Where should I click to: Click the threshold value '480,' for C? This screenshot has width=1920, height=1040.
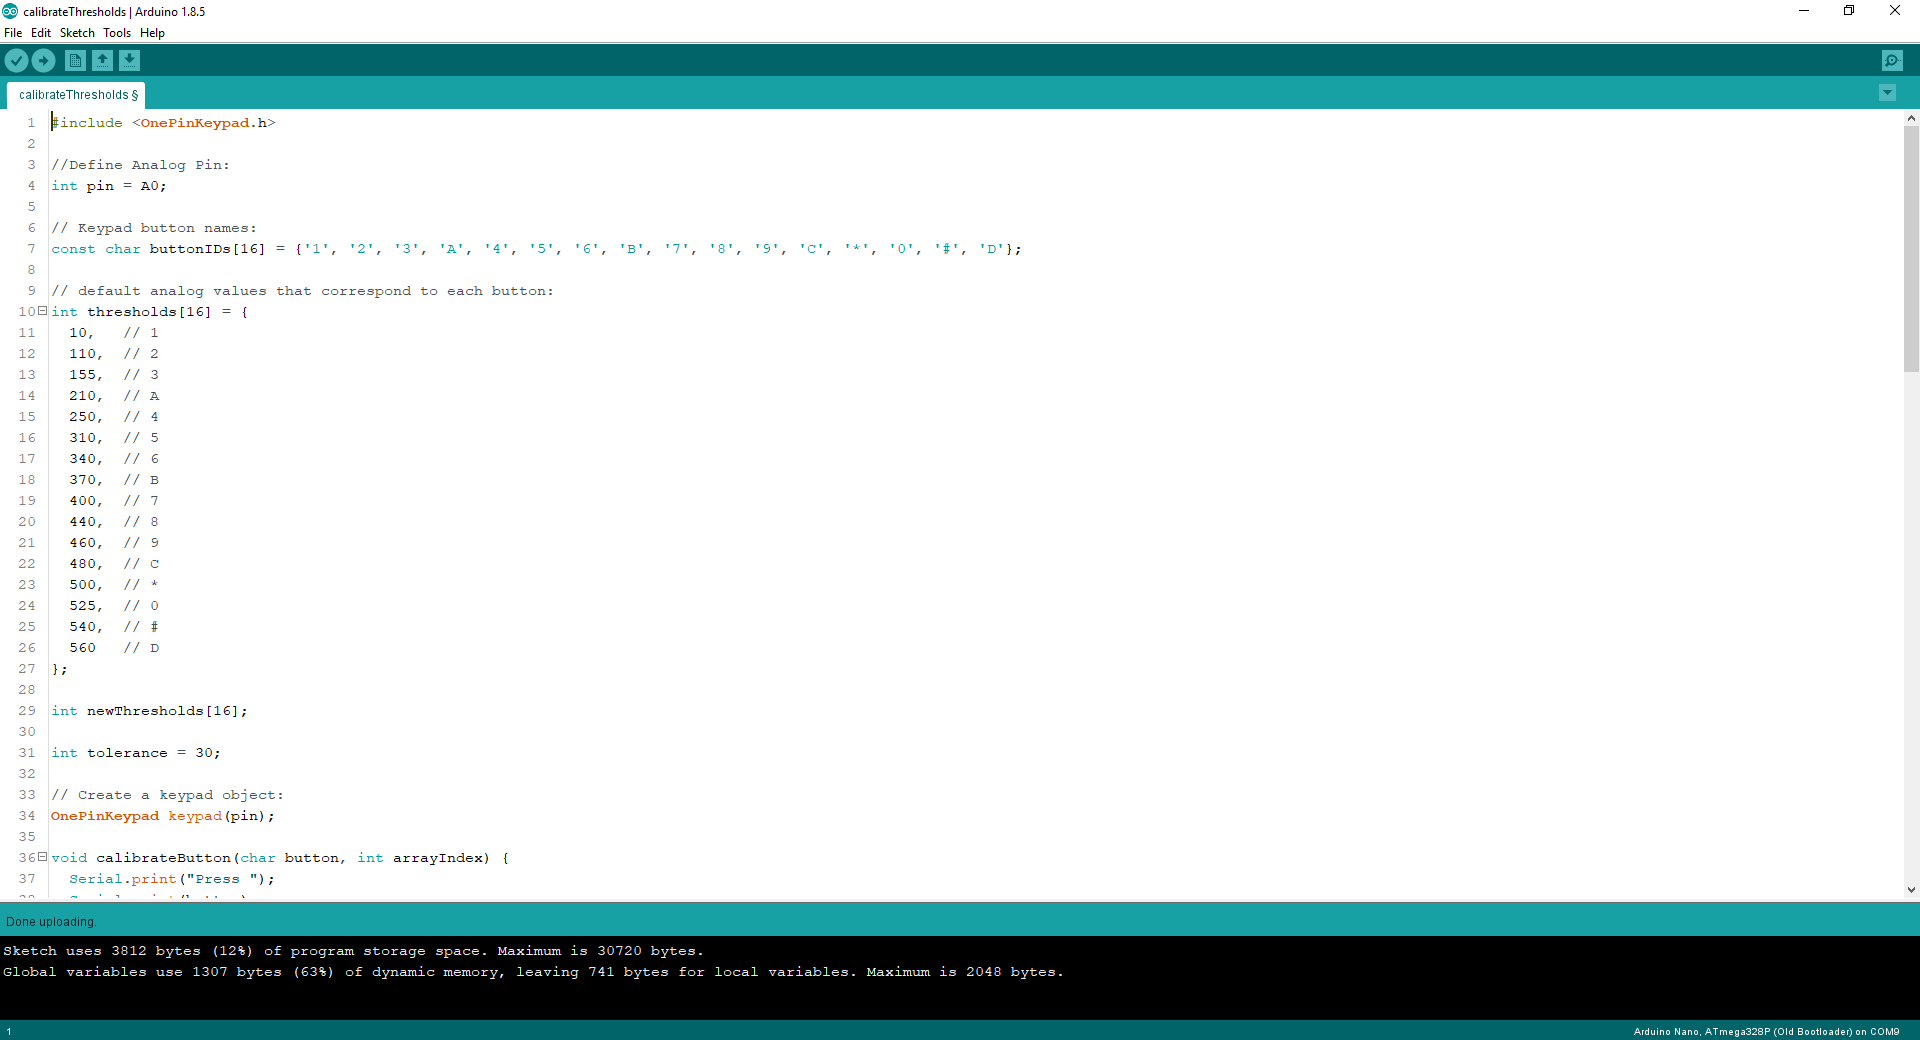pos(86,564)
